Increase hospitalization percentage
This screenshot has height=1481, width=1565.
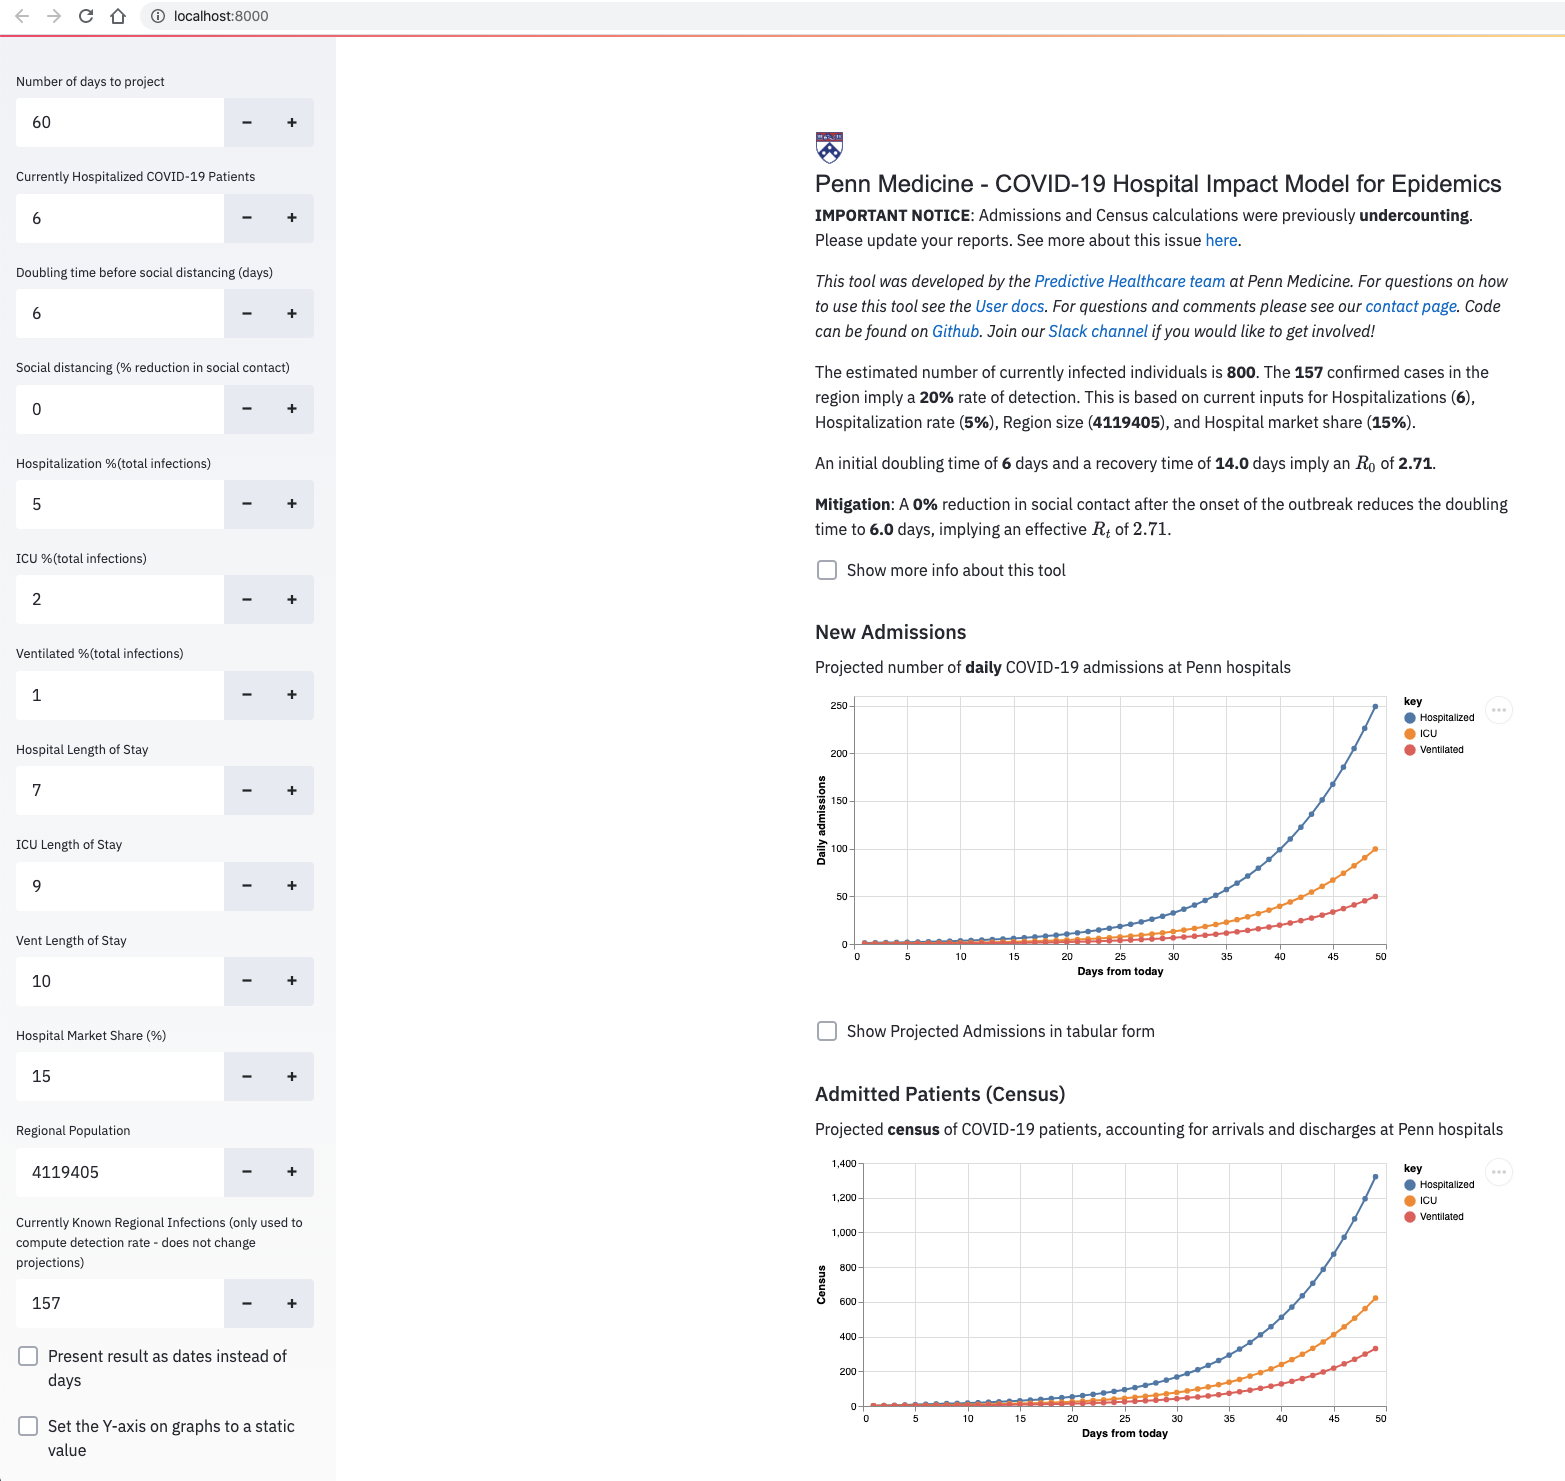click(x=292, y=504)
